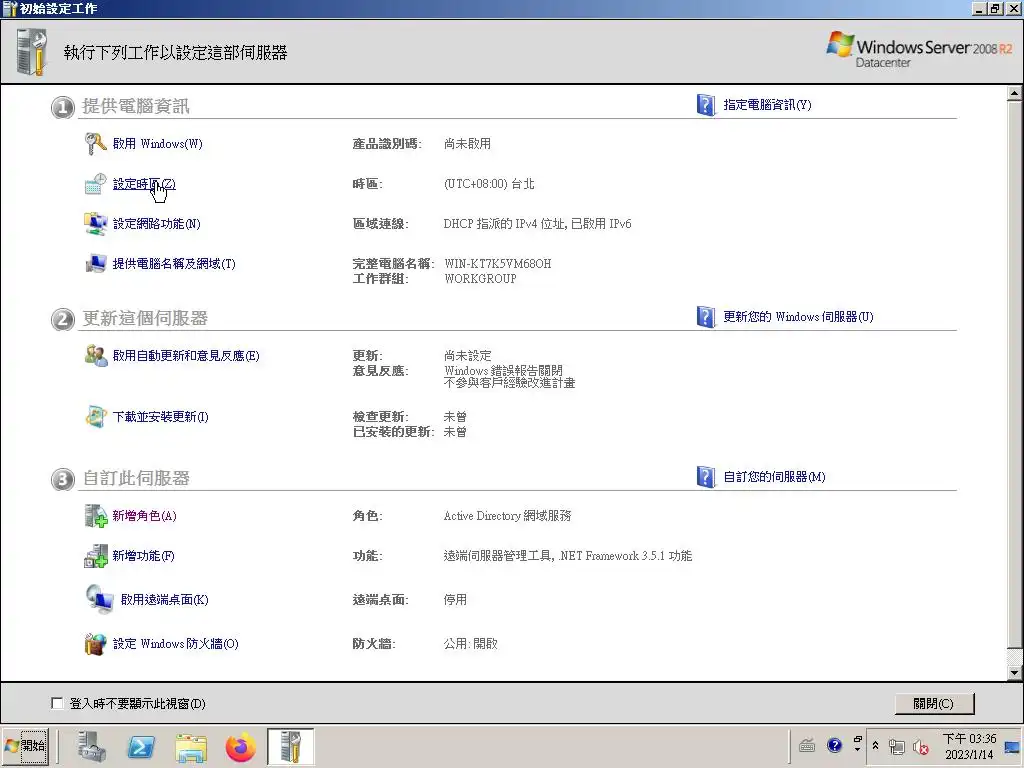The width and height of the screenshot is (1024, 768).
Task: Open the 開始 Start menu
Action: tap(25, 746)
